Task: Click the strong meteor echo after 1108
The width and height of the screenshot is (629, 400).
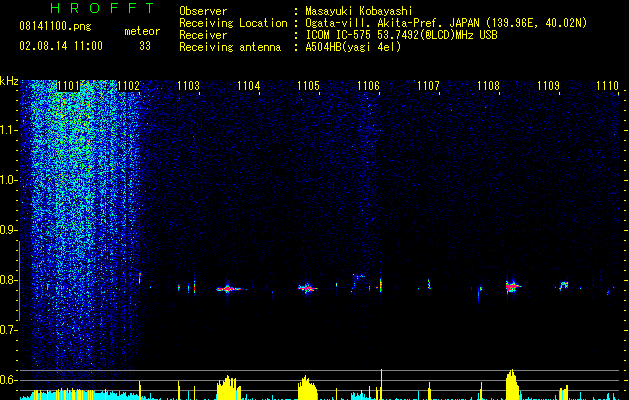Action: pos(511,286)
